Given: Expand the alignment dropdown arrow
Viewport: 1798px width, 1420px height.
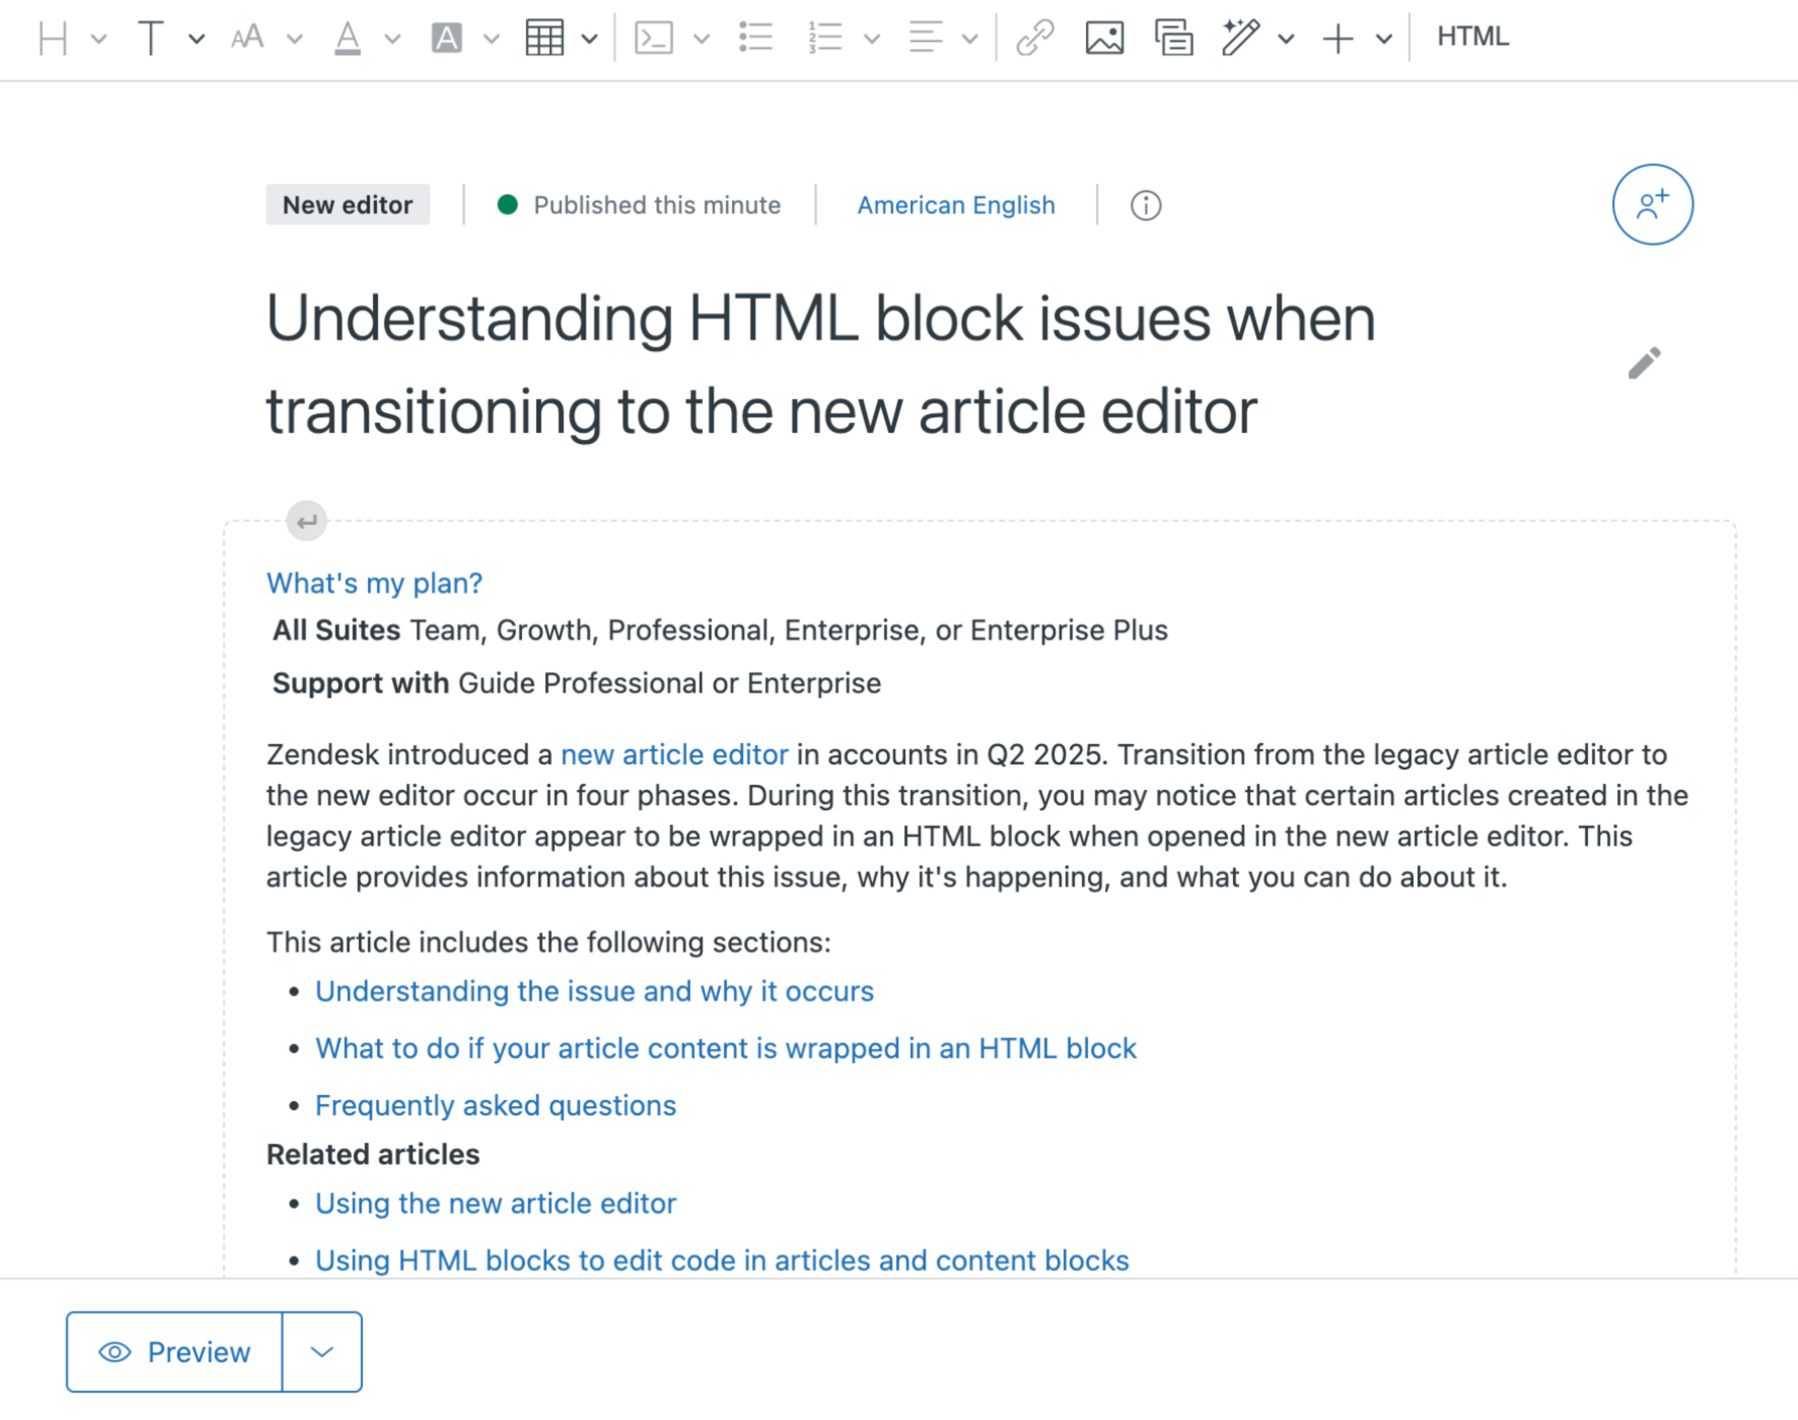Looking at the screenshot, I should click(969, 39).
